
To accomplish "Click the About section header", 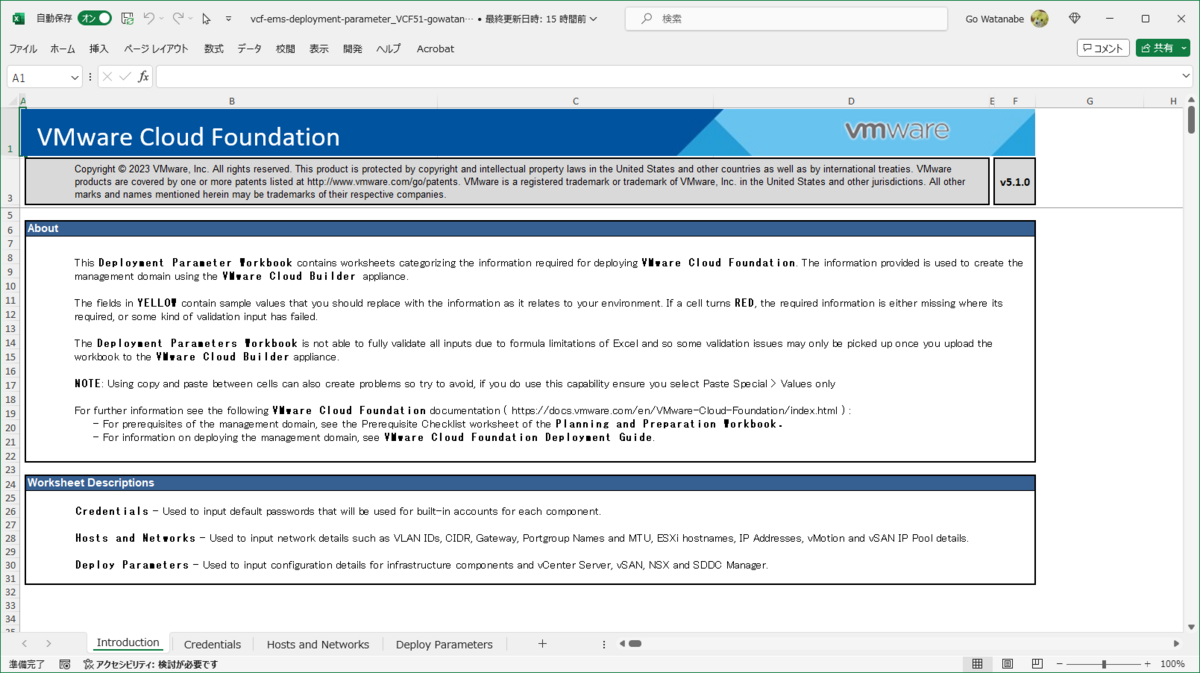I will [530, 228].
